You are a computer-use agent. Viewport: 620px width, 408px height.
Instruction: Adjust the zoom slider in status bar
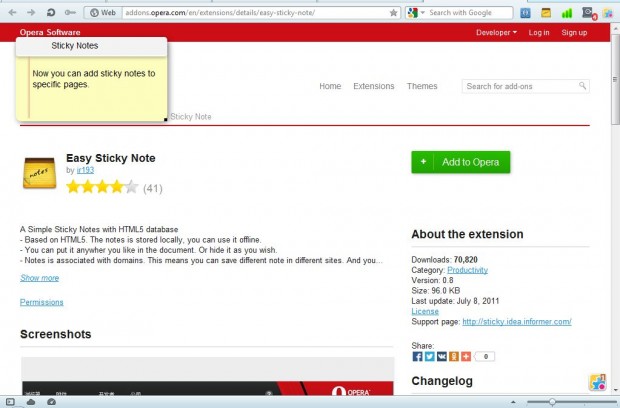[552, 402]
